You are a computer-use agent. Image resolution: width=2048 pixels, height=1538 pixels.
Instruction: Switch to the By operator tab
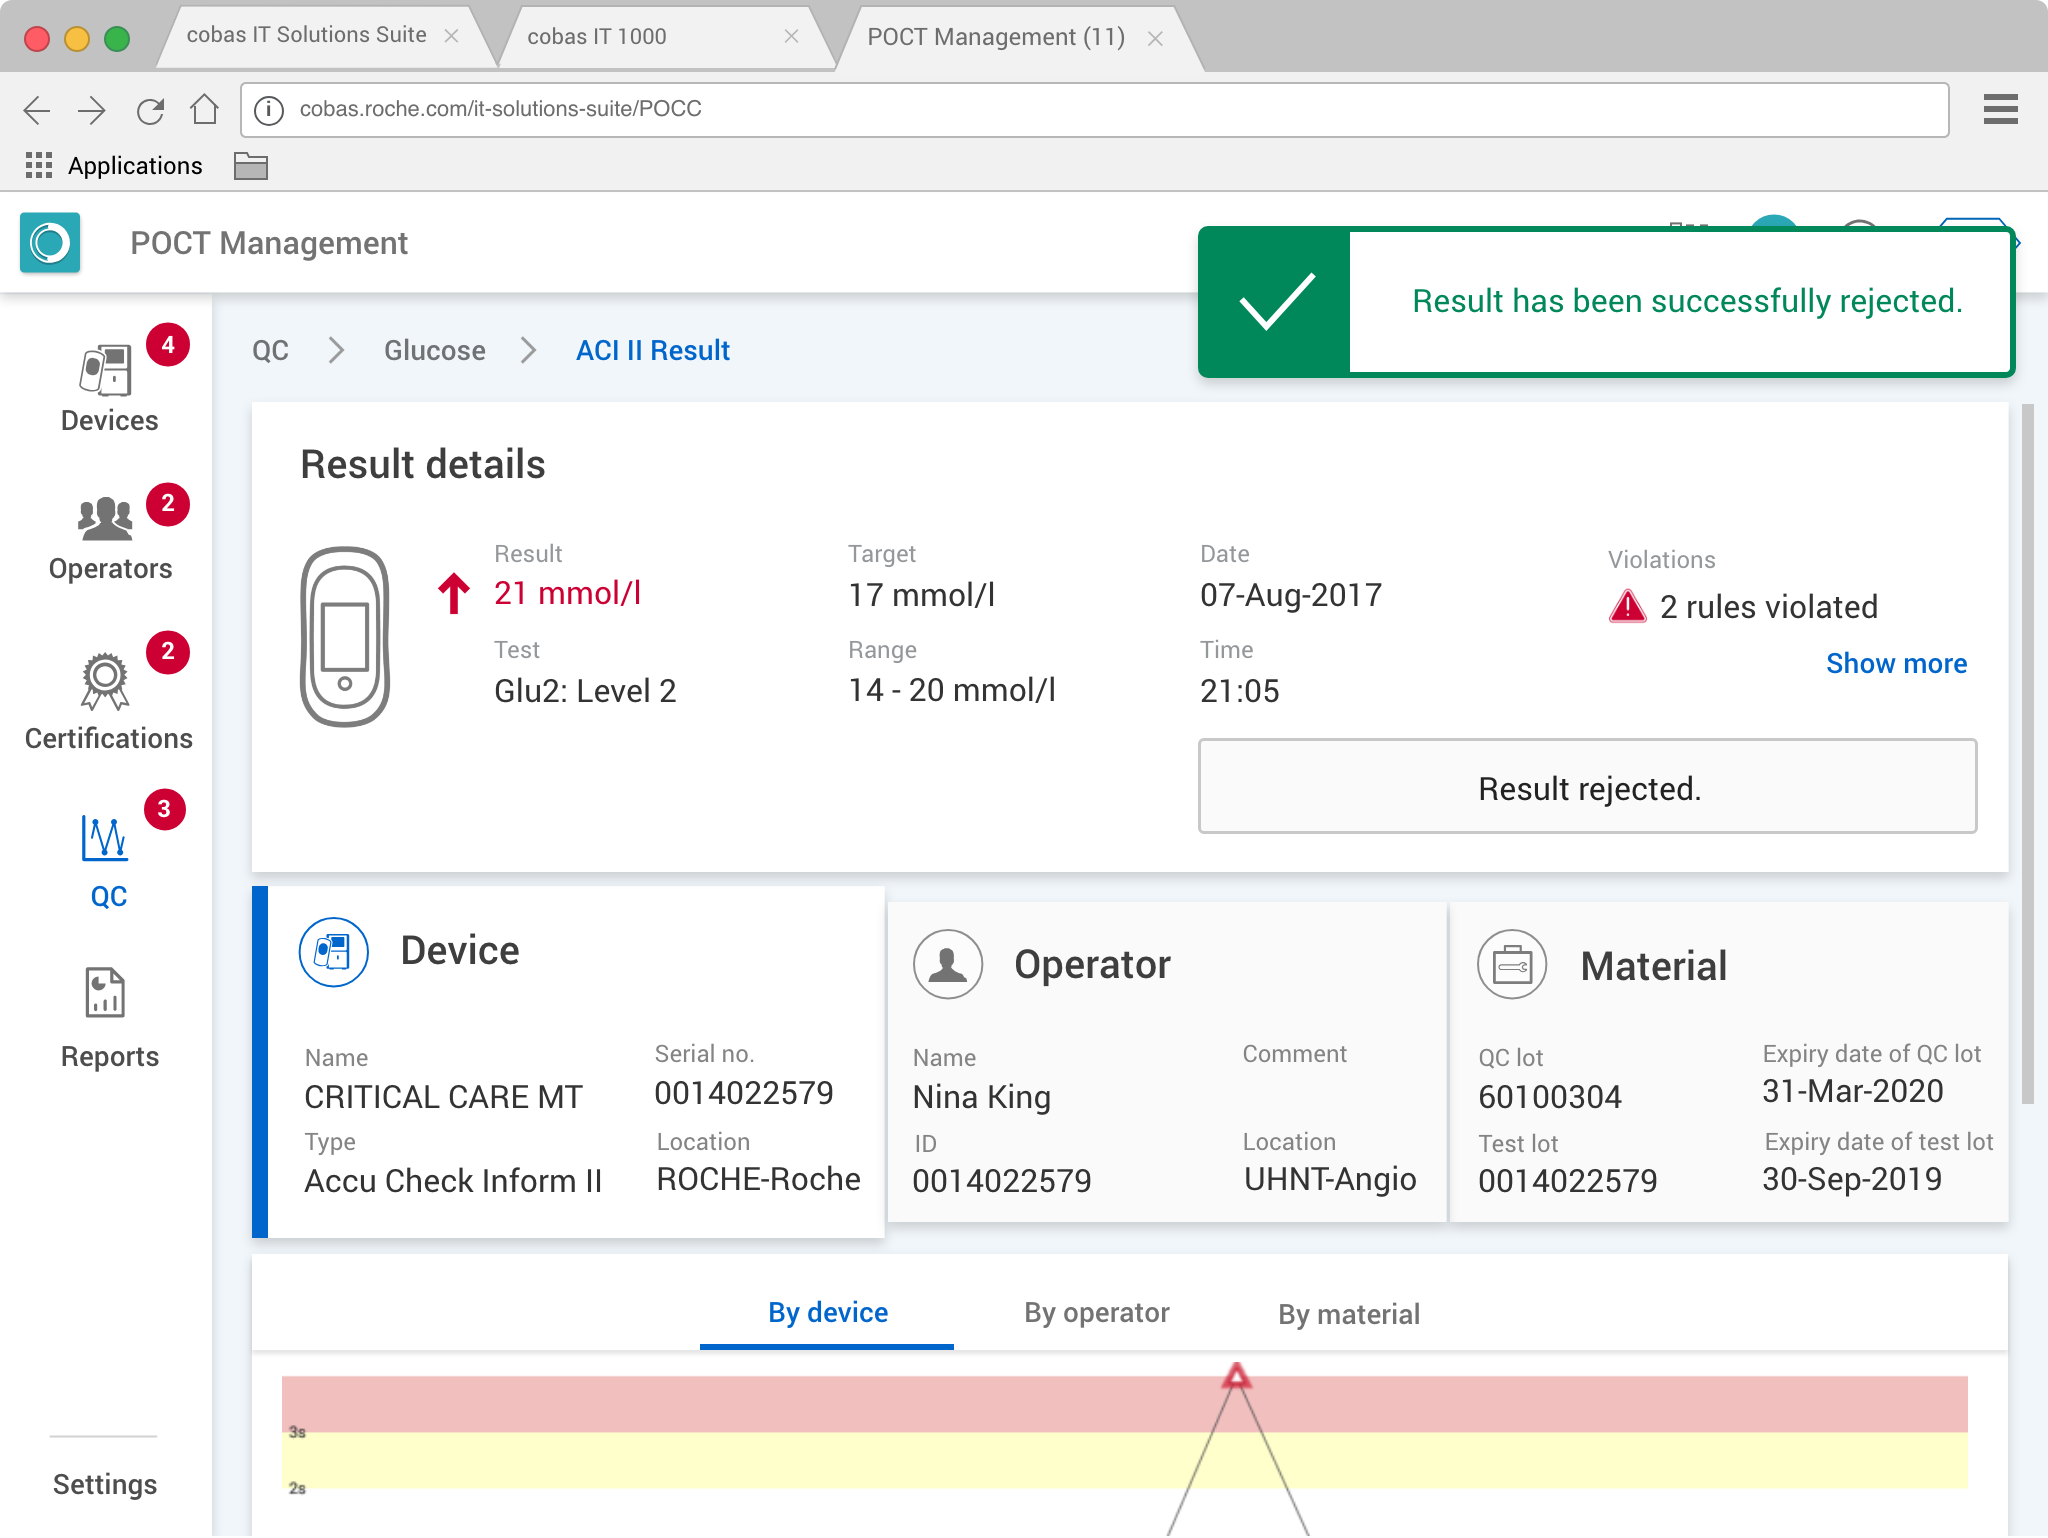1096,1313
